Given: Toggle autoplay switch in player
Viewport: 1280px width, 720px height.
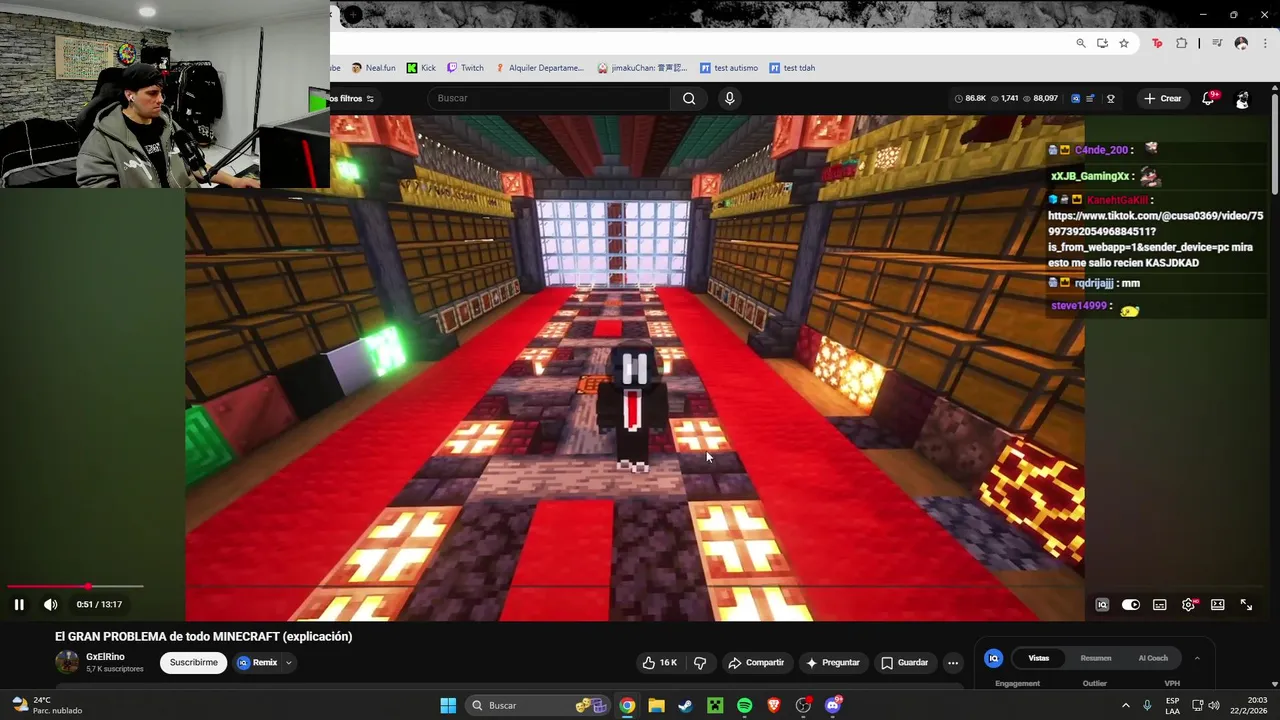Looking at the screenshot, I should click(x=1131, y=605).
